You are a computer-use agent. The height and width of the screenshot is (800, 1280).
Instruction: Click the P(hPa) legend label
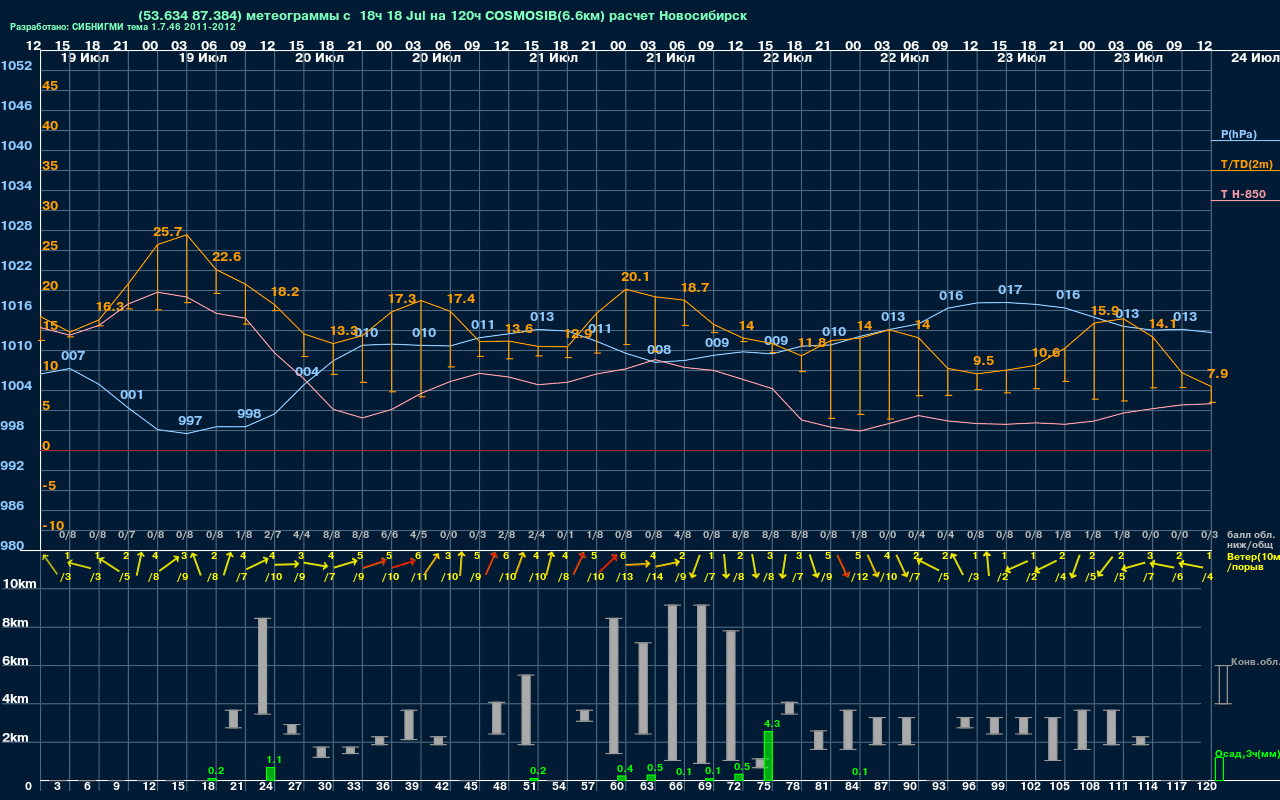(1238, 134)
